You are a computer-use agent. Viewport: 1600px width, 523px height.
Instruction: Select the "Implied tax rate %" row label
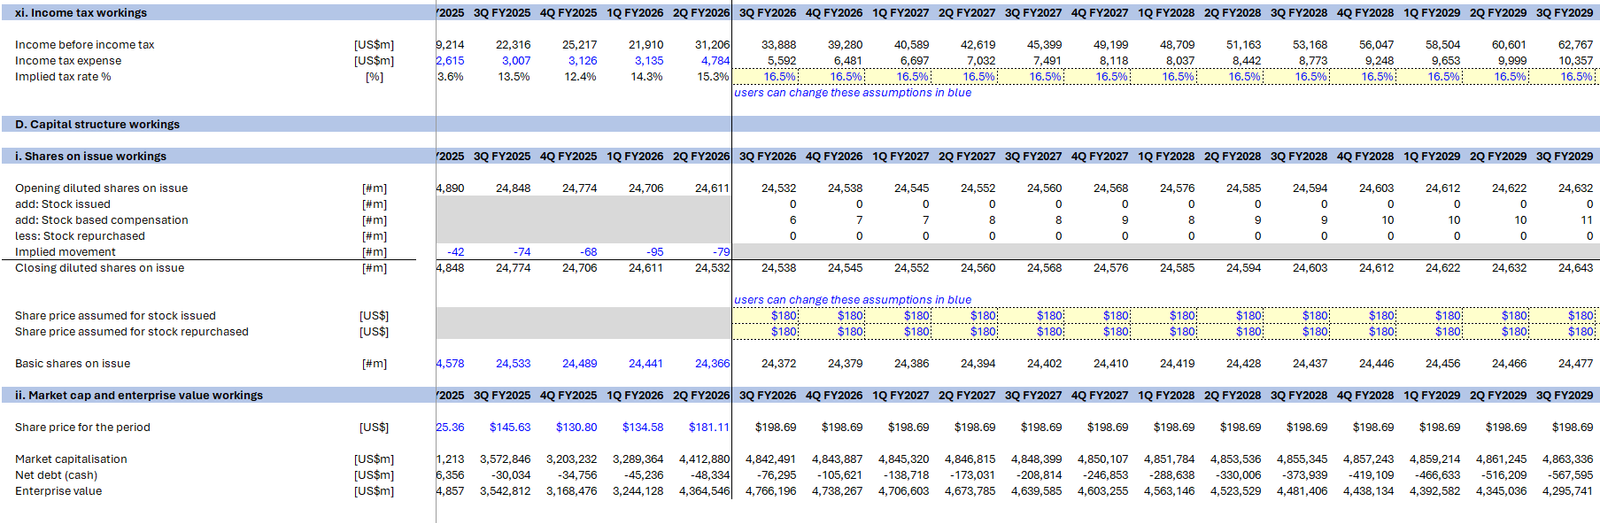coord(63,77)
